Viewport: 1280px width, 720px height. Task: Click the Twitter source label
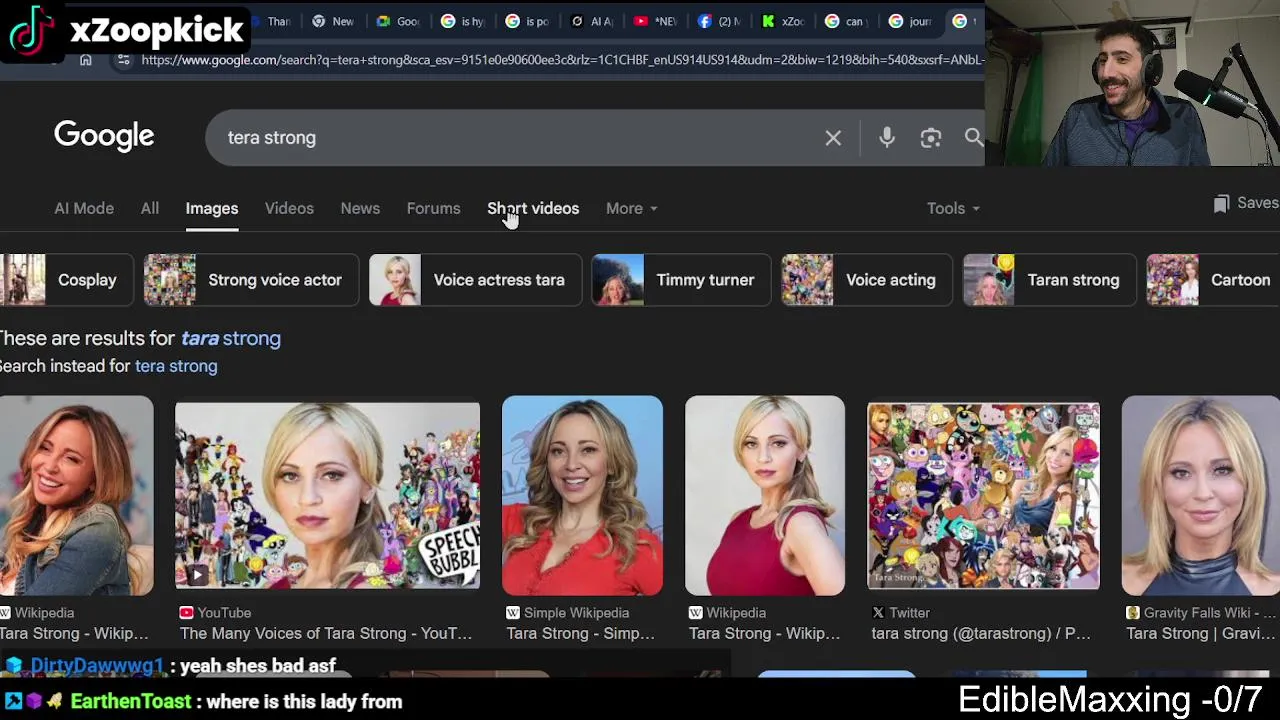click(x=909, y=612)
